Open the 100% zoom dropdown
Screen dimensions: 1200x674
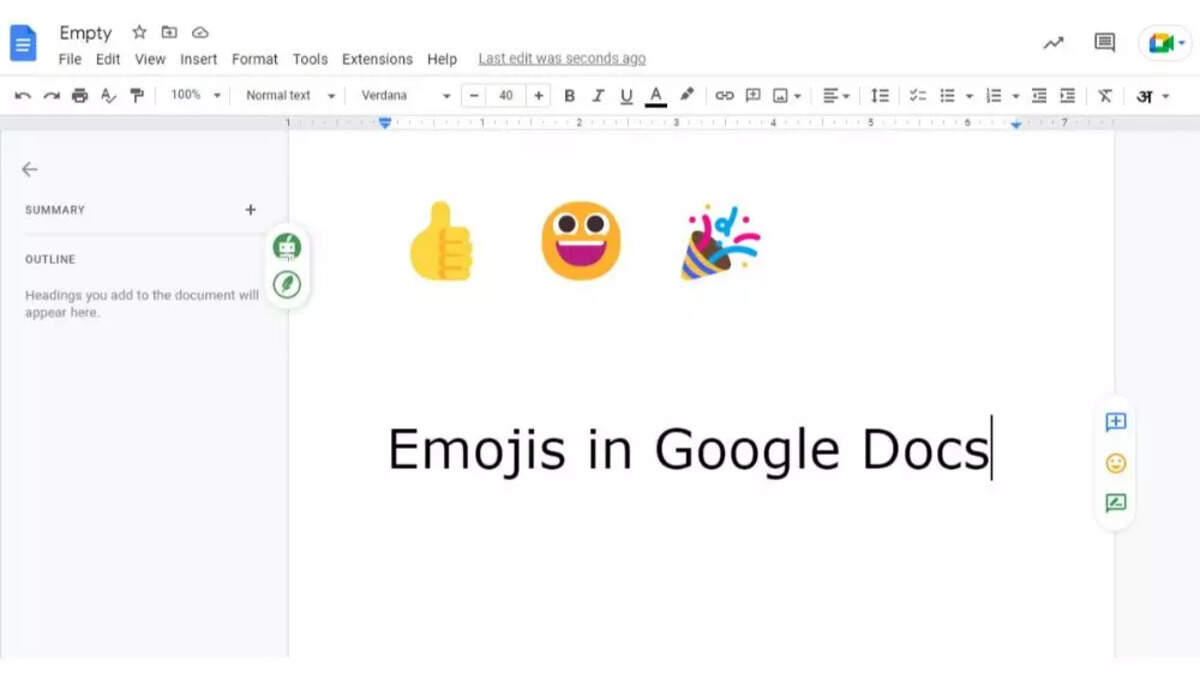[195, 95]
